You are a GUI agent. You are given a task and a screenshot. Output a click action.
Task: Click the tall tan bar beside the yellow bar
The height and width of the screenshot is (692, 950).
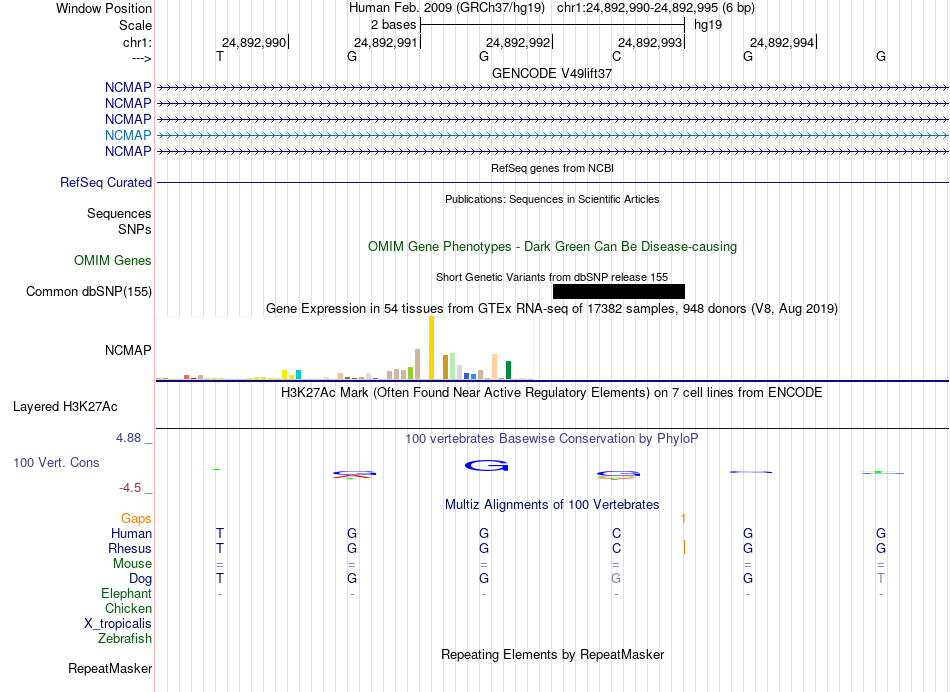point(417,364)
